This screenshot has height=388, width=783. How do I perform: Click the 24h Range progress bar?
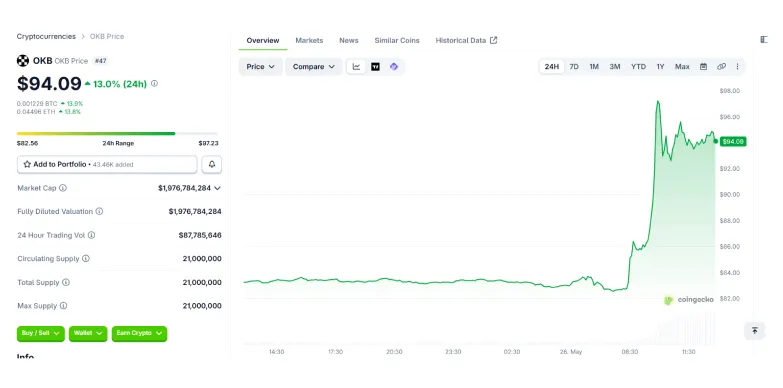point(117,133)
